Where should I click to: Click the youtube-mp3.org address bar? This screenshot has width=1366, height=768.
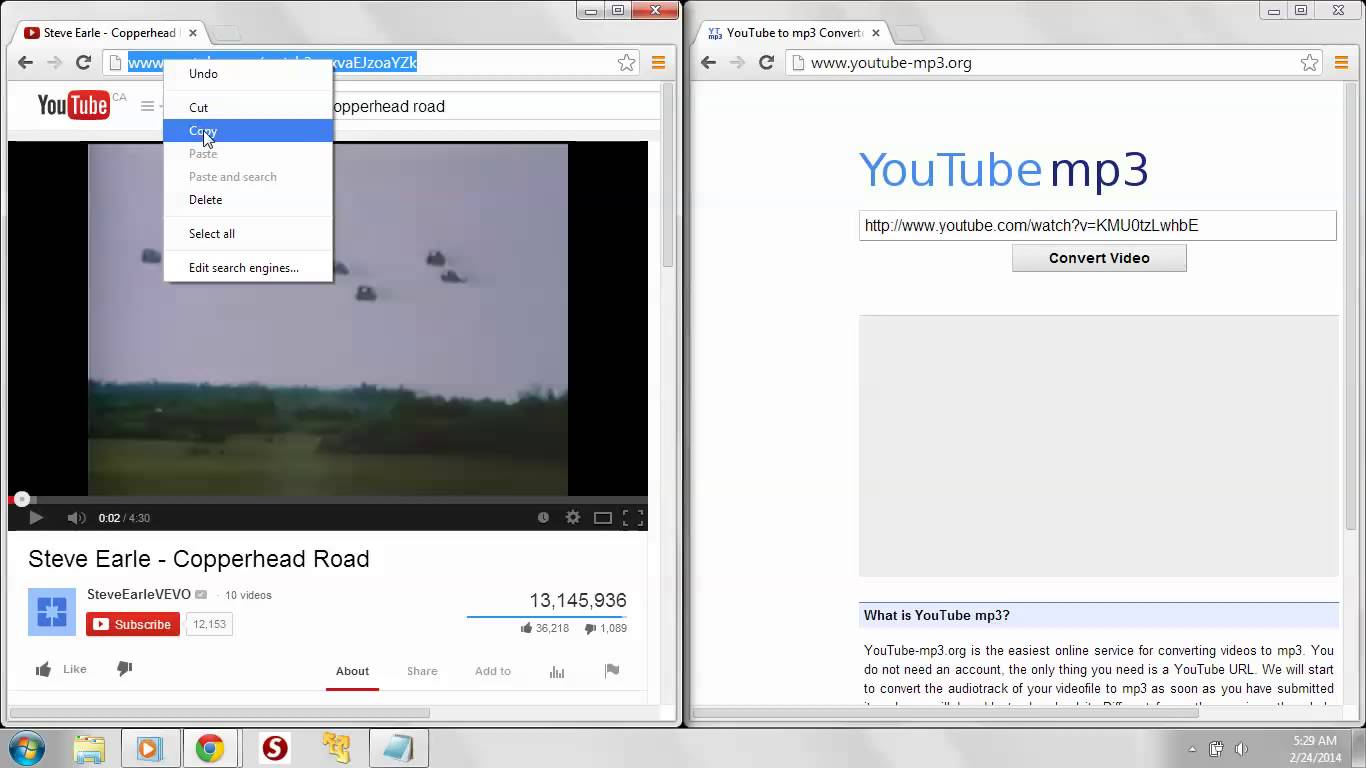click(x=1055, y=63)
